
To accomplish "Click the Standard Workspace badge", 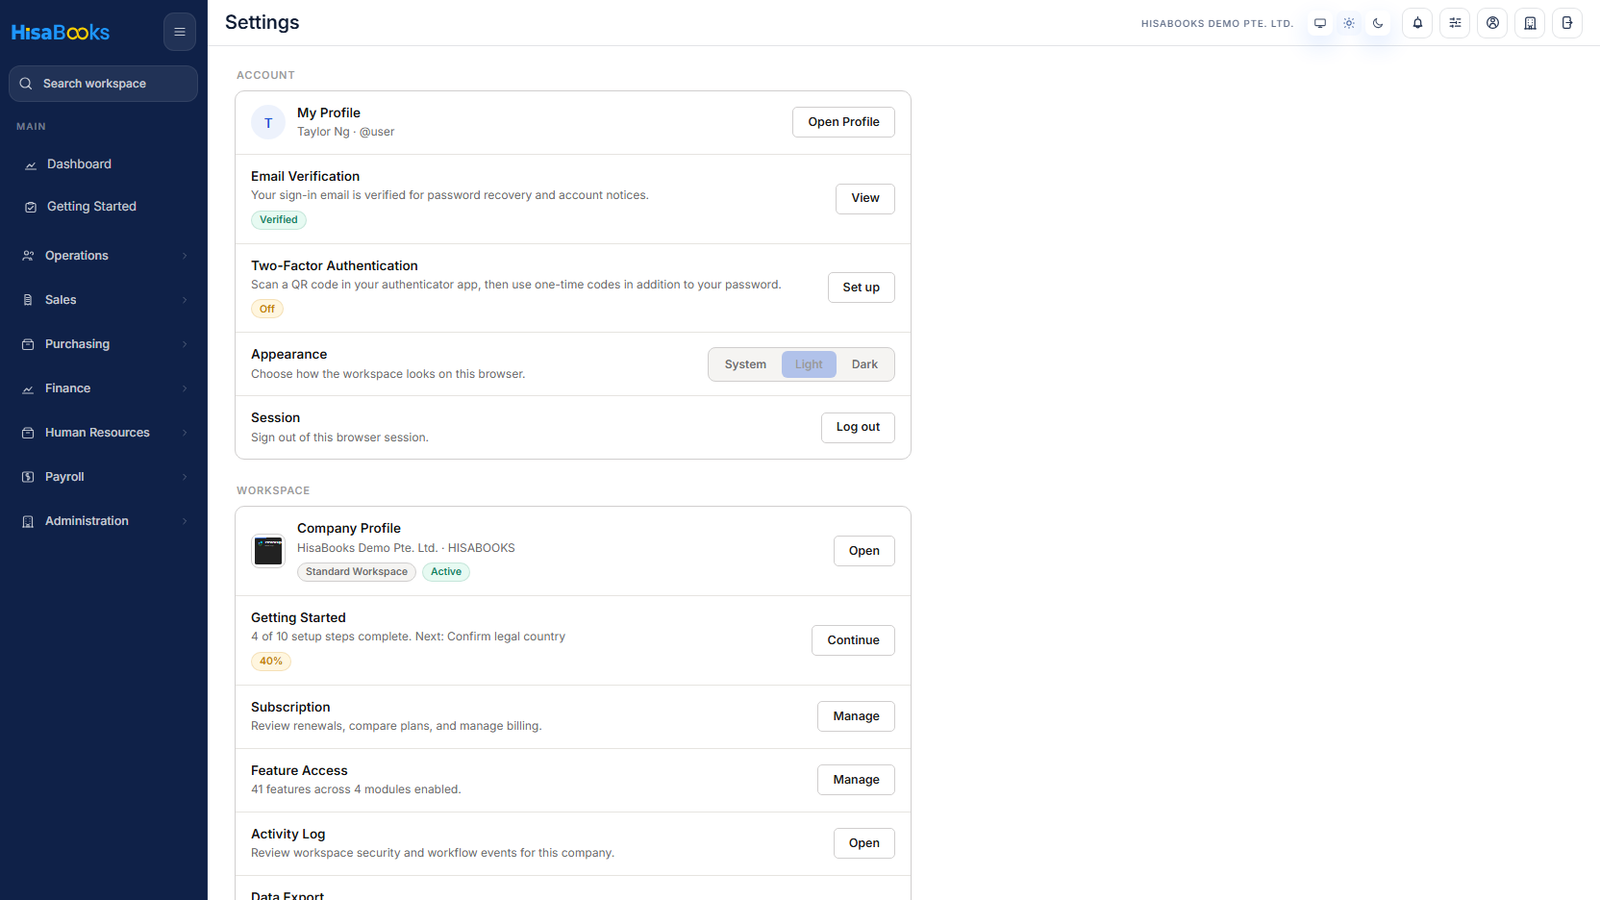I will coord(356,572).
